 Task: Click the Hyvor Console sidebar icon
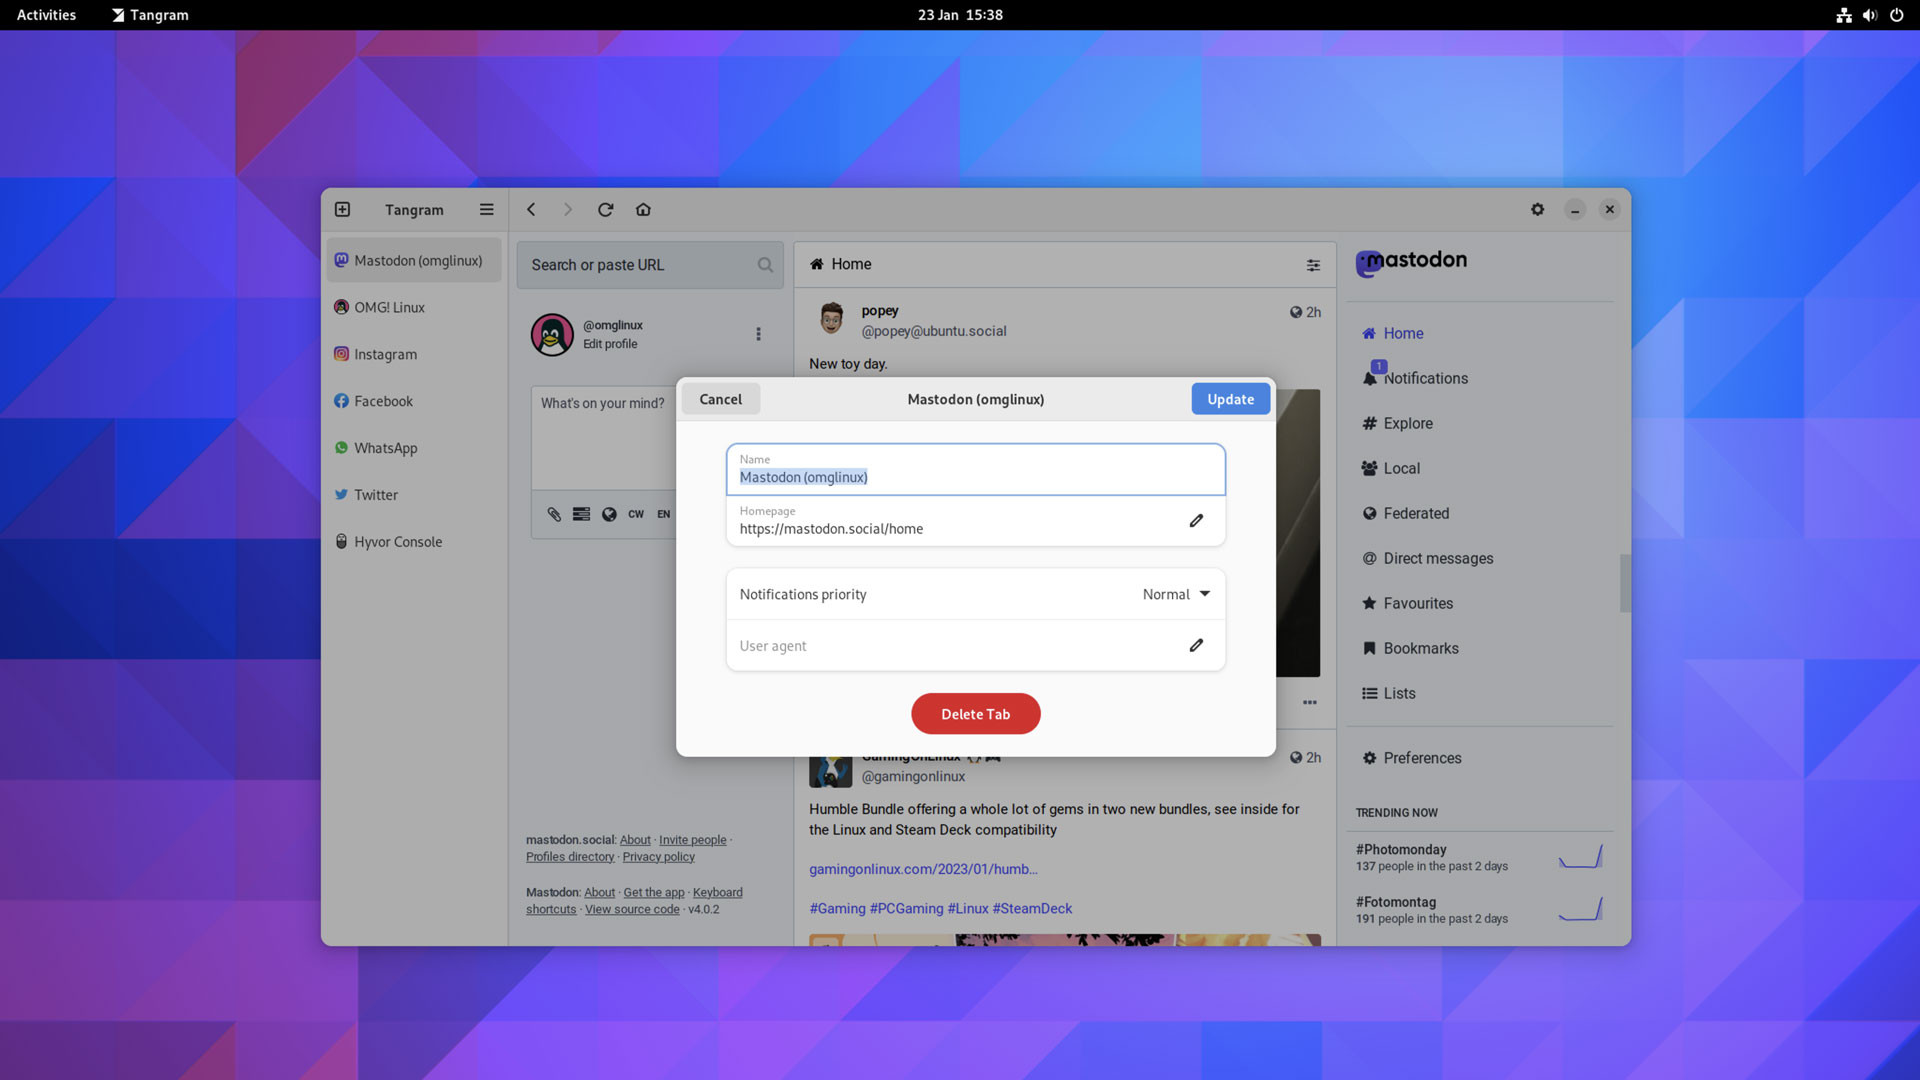[x=342, y=542]
